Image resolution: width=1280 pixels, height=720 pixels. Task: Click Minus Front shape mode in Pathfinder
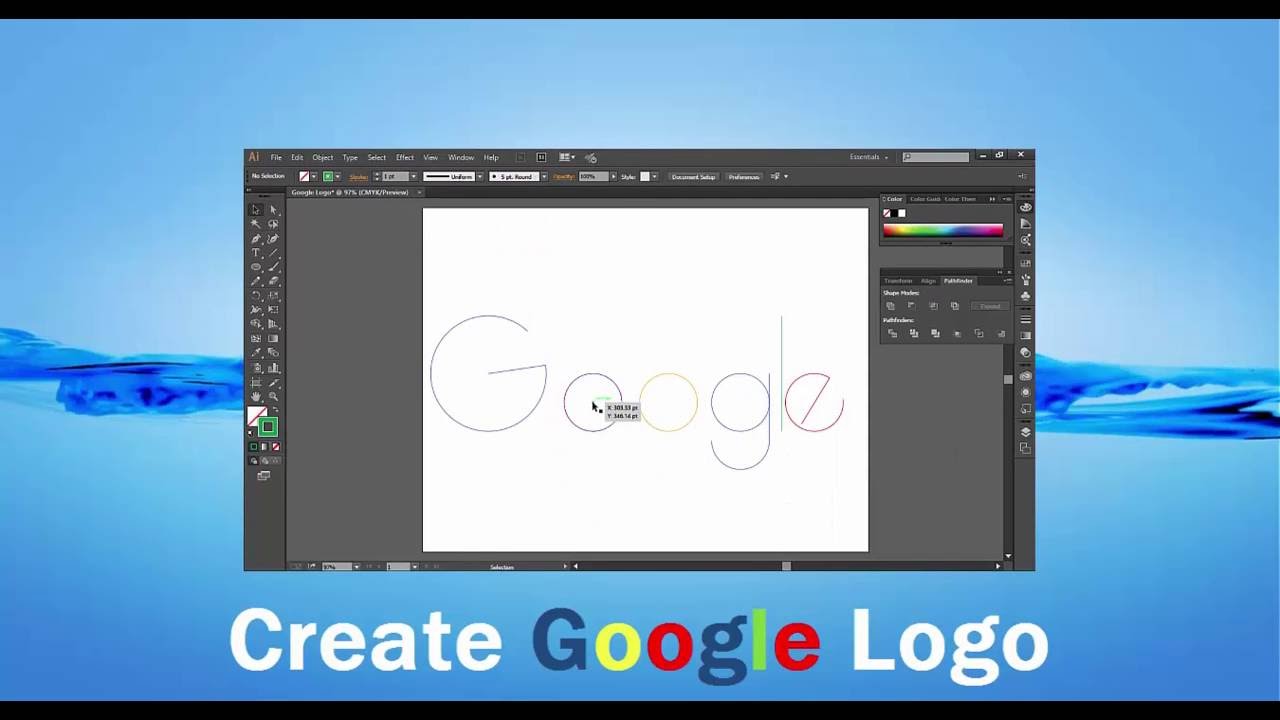point(912,306)
